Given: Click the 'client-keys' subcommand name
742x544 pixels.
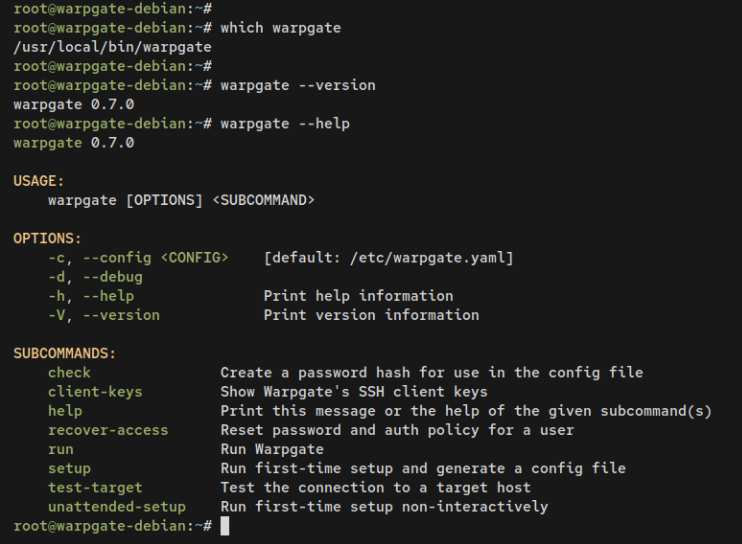Looking at the screenshot, I should tap(95, 392).
